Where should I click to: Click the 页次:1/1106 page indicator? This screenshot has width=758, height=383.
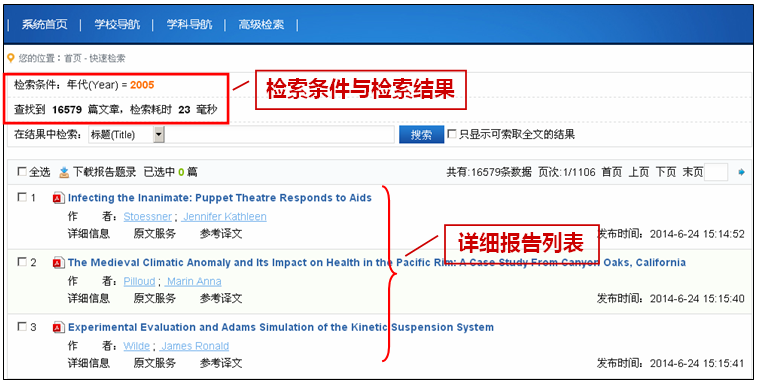[567, 172]
